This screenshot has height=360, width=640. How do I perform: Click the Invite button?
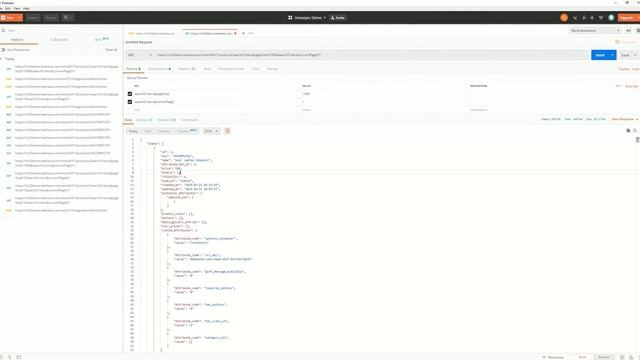(x=338, y=18)
